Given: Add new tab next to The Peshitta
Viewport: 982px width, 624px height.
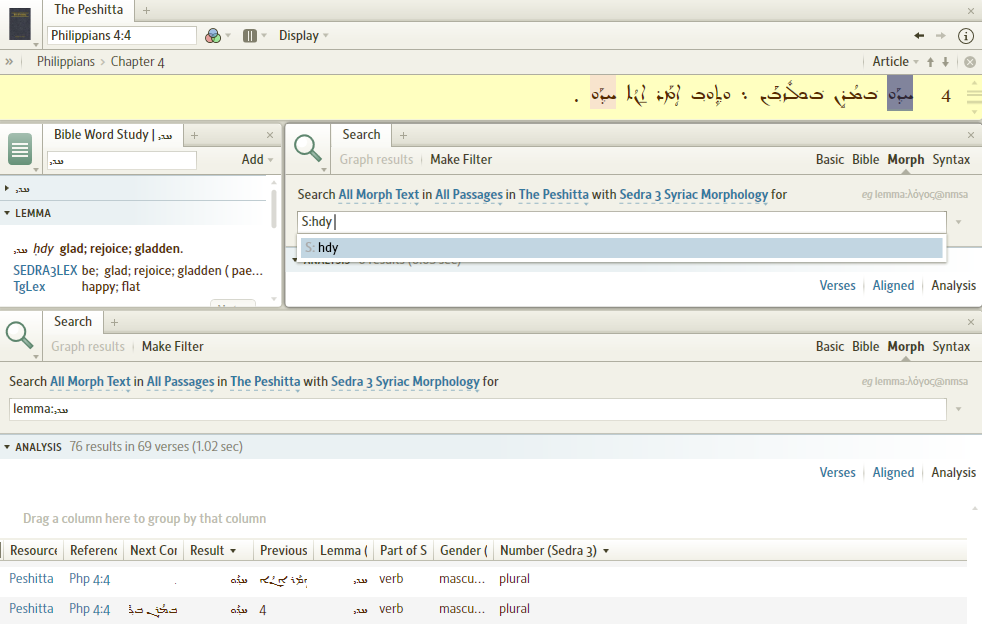Looking at the screenshot, I should tap(146, 10).
